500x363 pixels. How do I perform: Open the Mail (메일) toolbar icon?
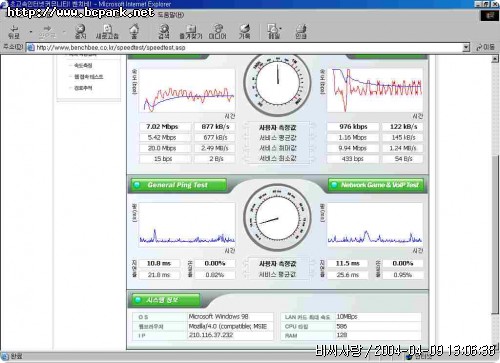(274, 32)
